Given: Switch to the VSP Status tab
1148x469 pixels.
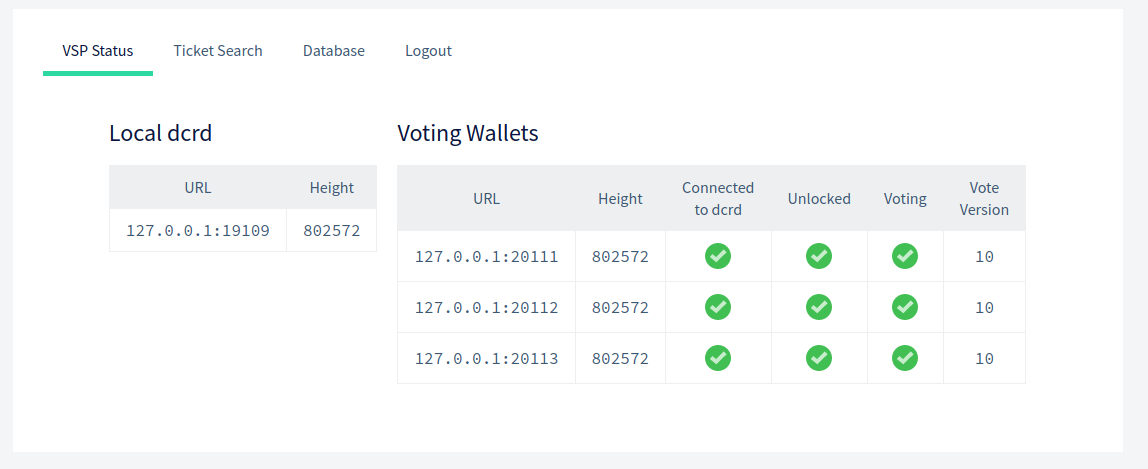Looking at the screenshot, I should (97, 51).
